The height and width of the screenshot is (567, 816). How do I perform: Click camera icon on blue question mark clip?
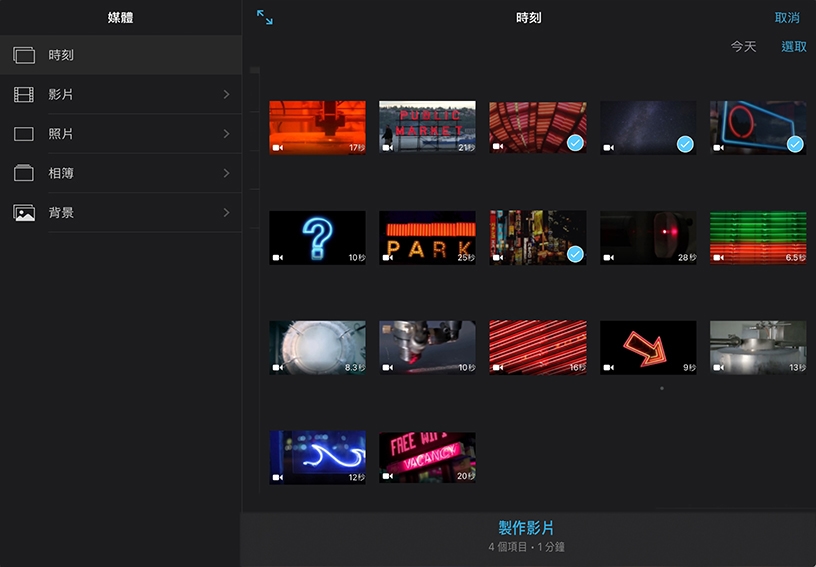pyautogui.click(x=278, y=257)
